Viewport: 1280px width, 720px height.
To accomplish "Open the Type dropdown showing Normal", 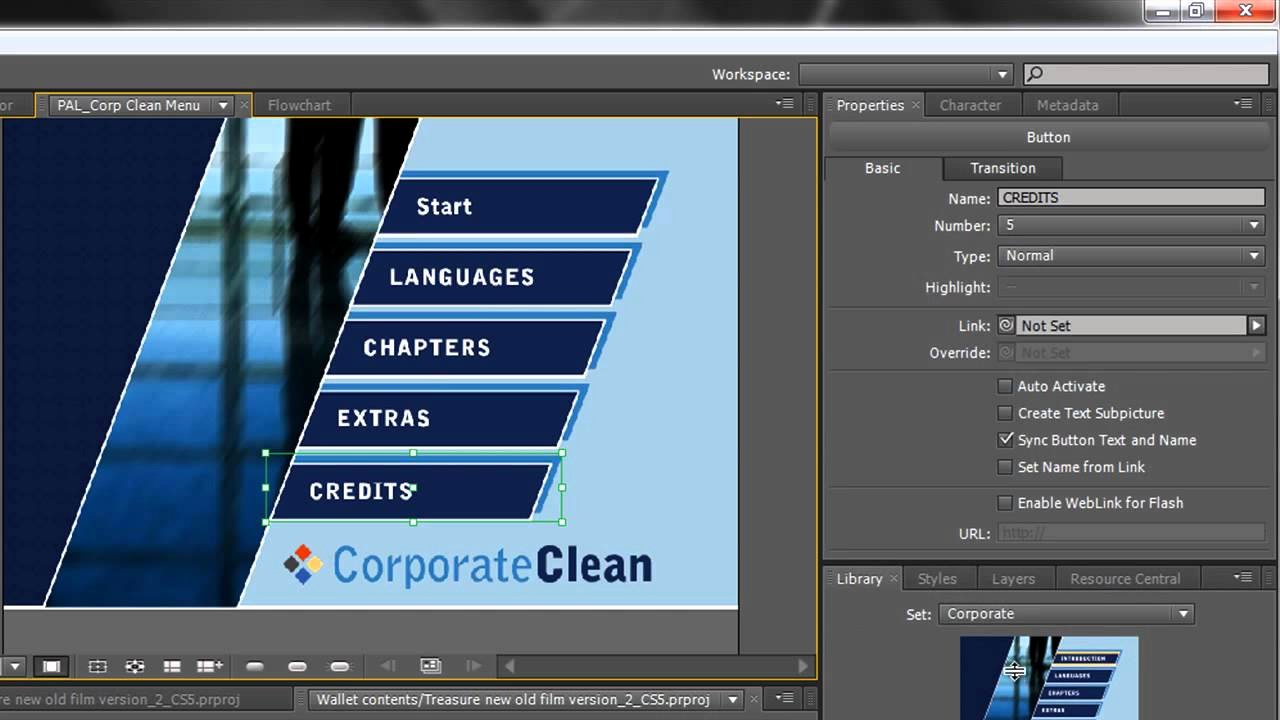I will (x=1254, y=255).
